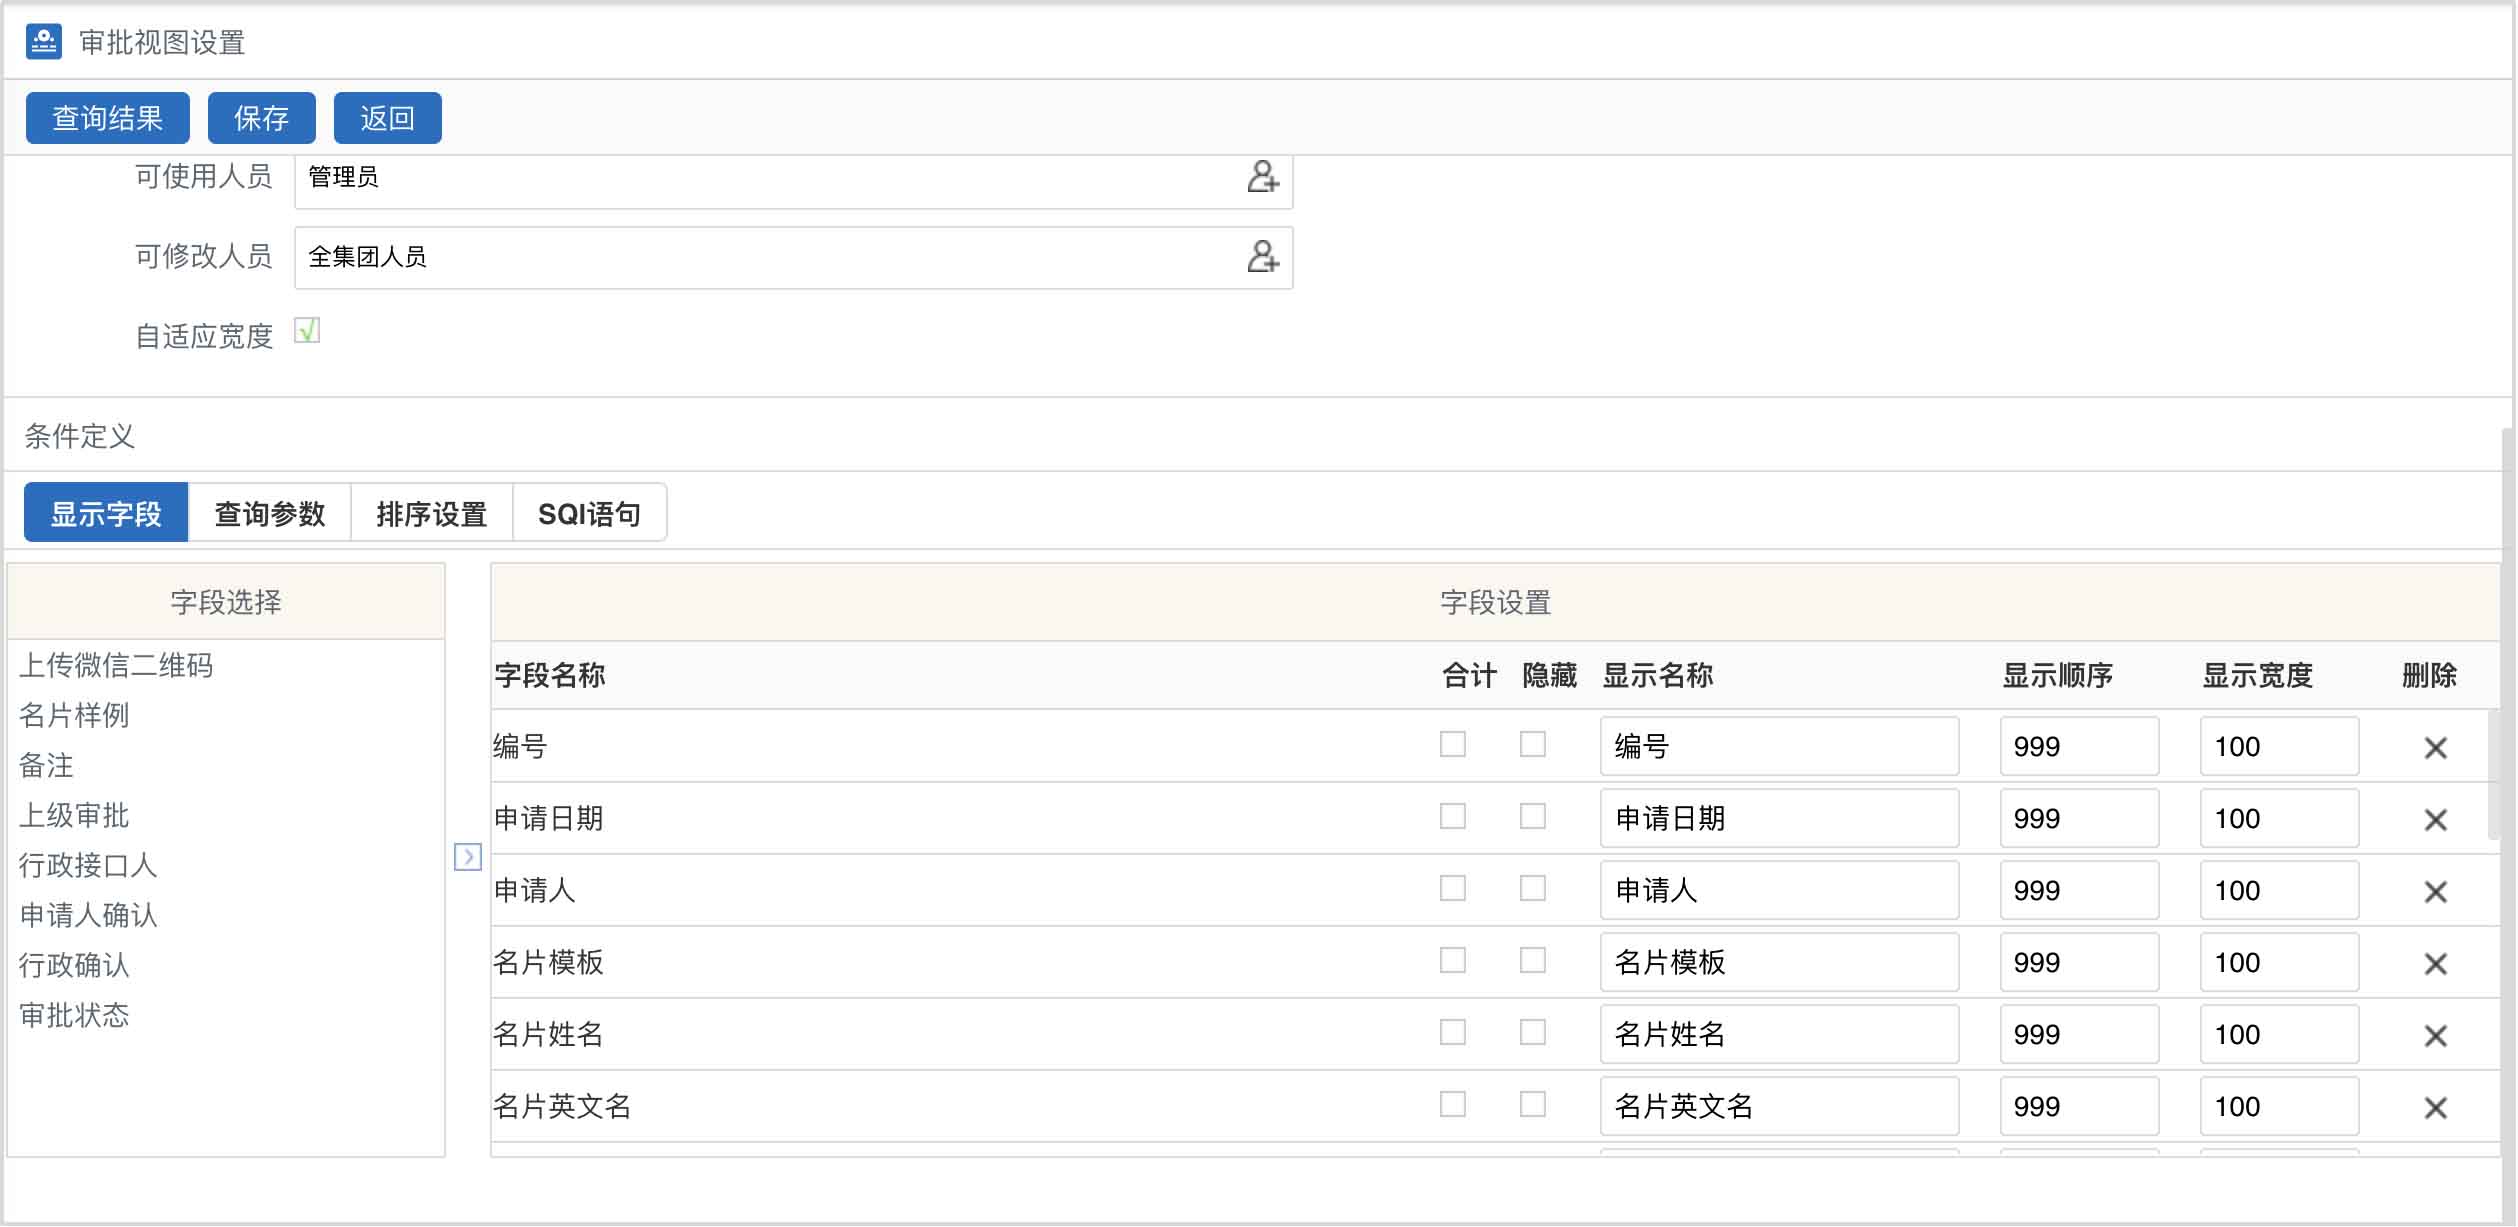
Task: Switch to the 排序设置 tab
Action: tap(432, 512)
